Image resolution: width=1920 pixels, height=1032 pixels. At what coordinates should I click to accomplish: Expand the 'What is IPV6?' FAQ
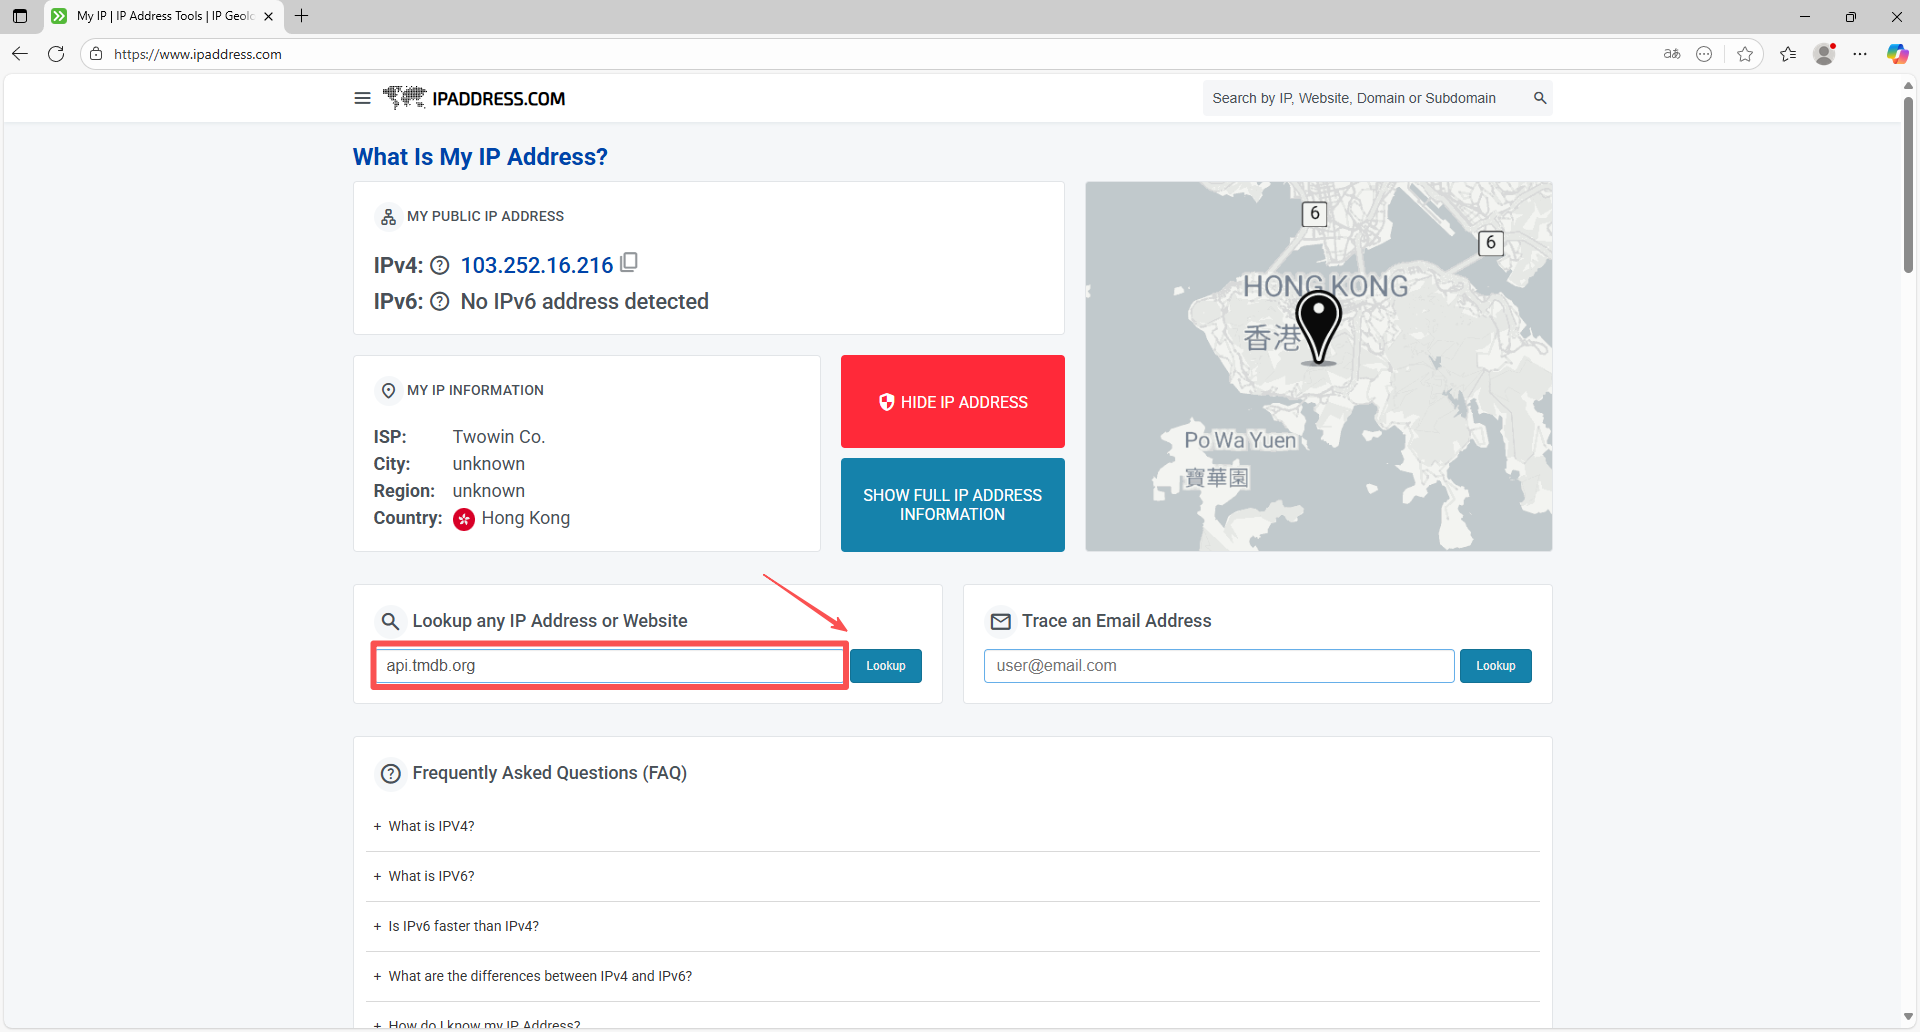click(952, 876)
